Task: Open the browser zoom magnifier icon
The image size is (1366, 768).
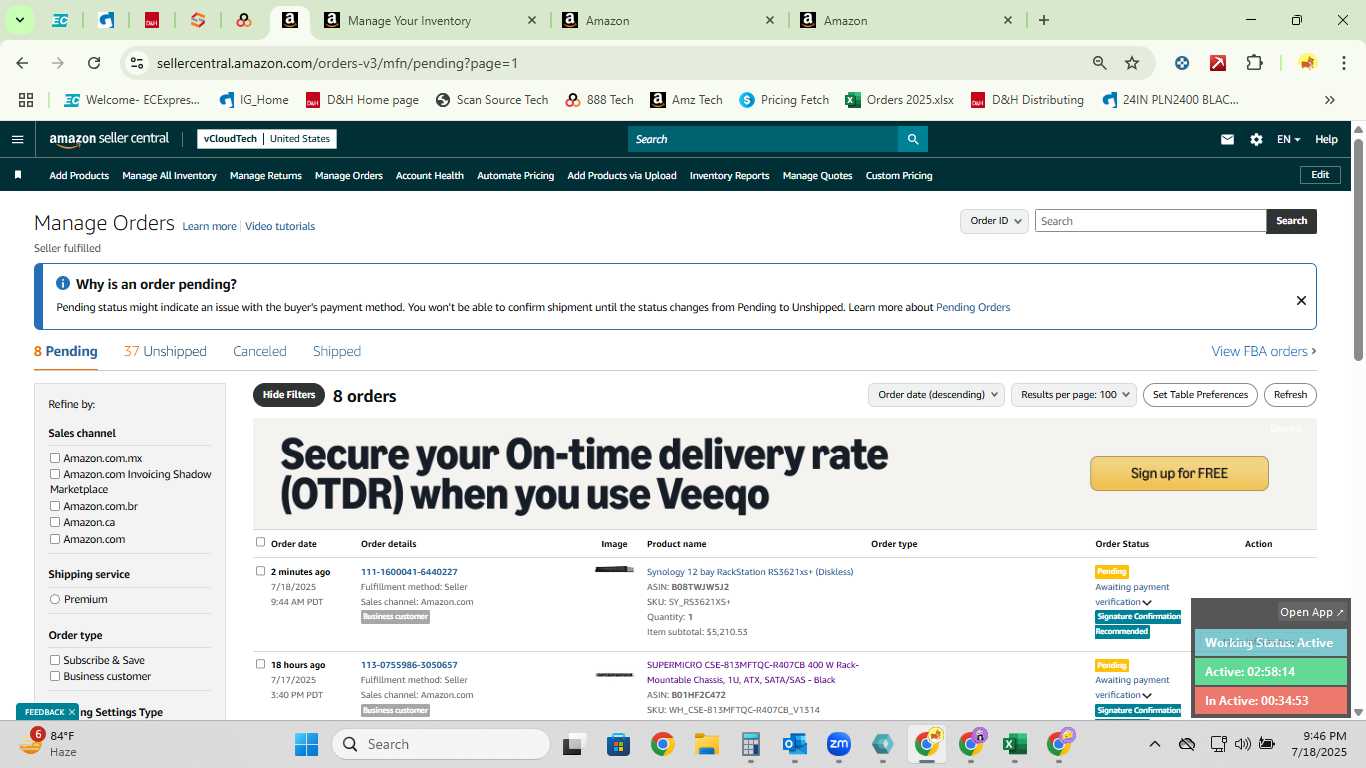Action: click(x=1100, y=63)
